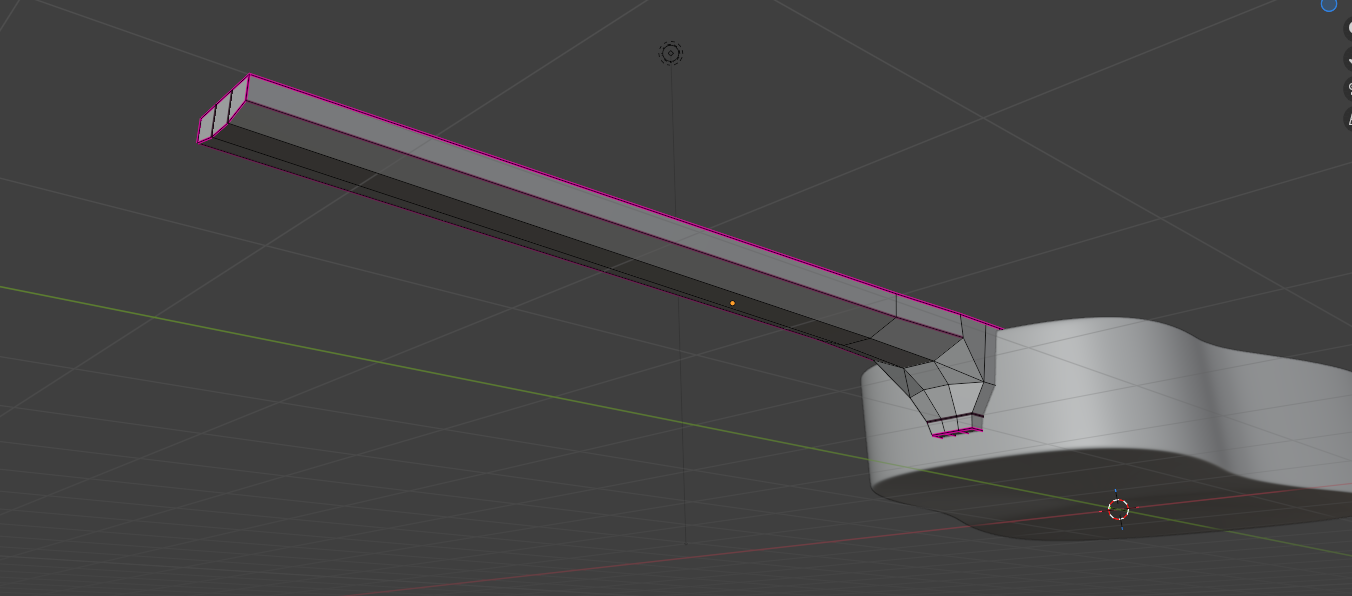This screenshot has height=596, width=1352.
Task: Toggle the camera view gizmo button
Action: pyautogui.click(x=1348, y=88)
